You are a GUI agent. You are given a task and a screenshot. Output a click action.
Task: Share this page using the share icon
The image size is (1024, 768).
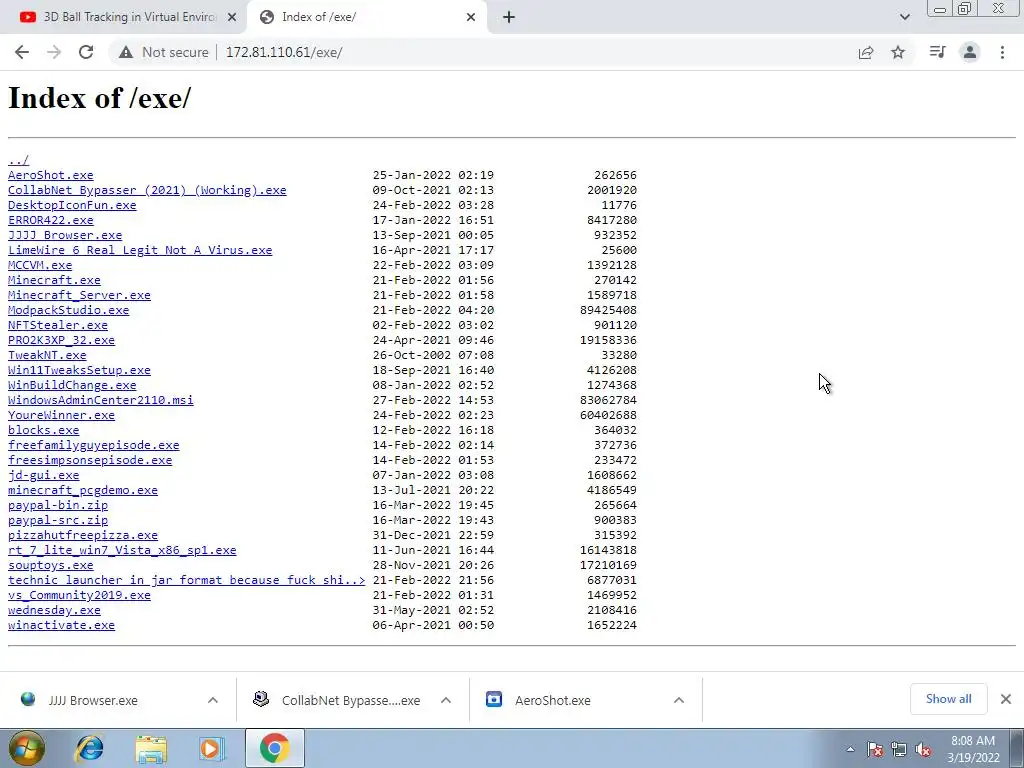point(866,52)
